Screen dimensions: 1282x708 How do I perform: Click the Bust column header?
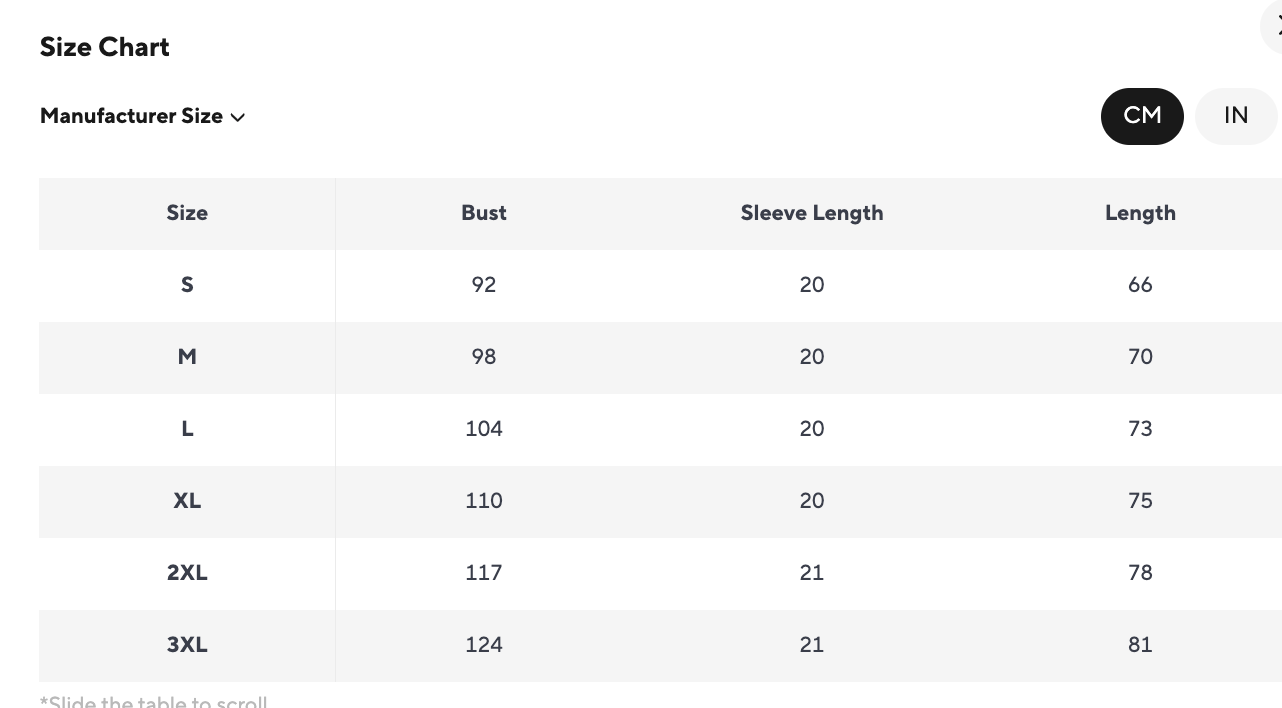point(484,213)
